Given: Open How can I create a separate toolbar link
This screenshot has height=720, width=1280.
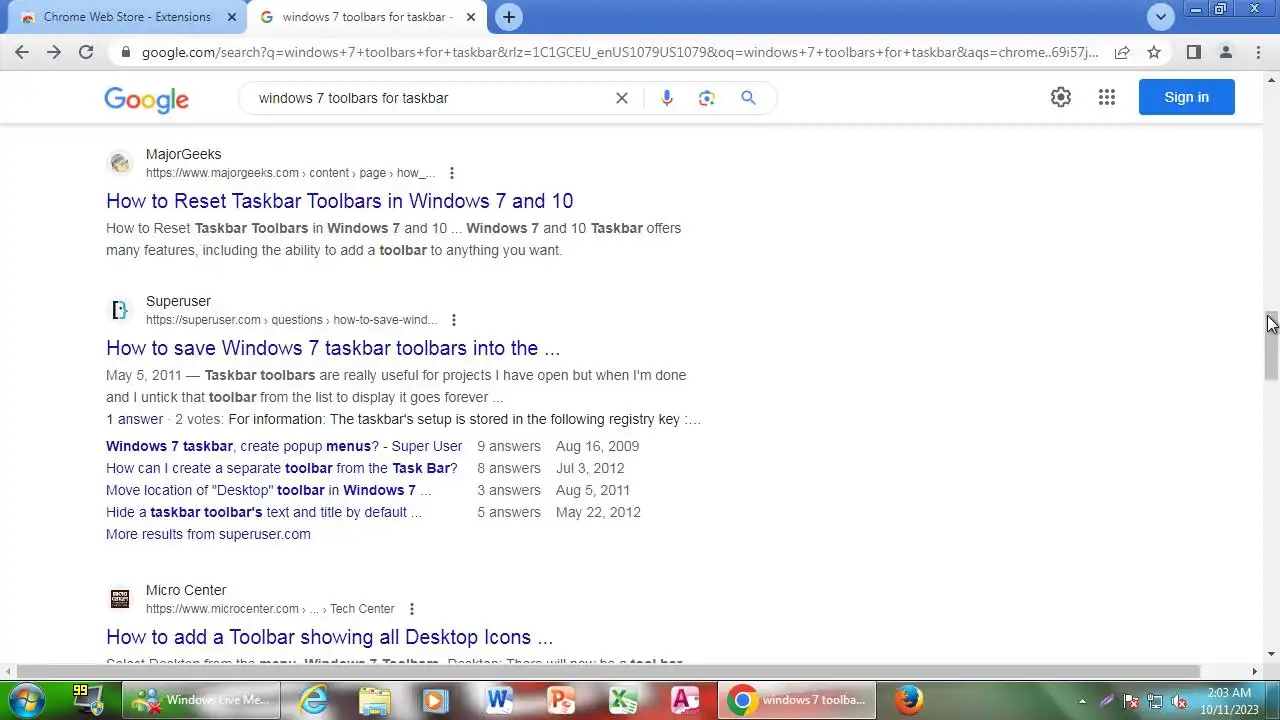Looking at the screenshot, I should point(281,468).
